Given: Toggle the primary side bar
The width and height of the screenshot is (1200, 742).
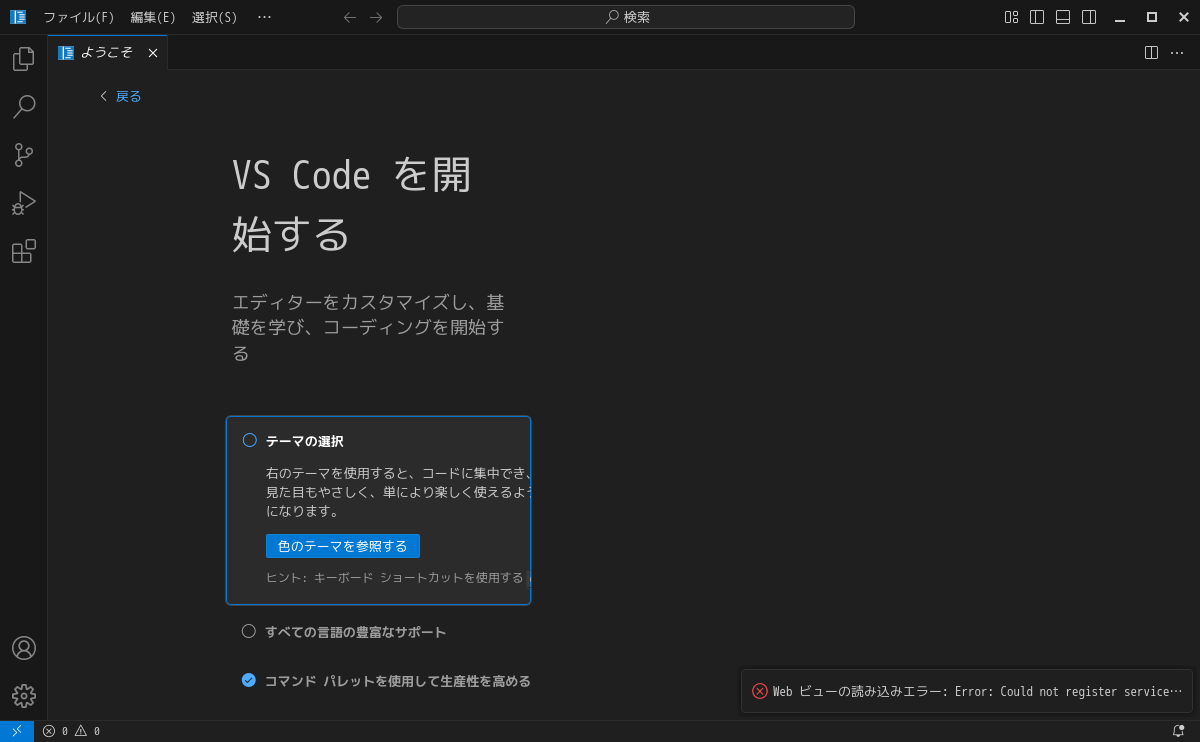Looking at the screenshot, I should click(1037, 17).
